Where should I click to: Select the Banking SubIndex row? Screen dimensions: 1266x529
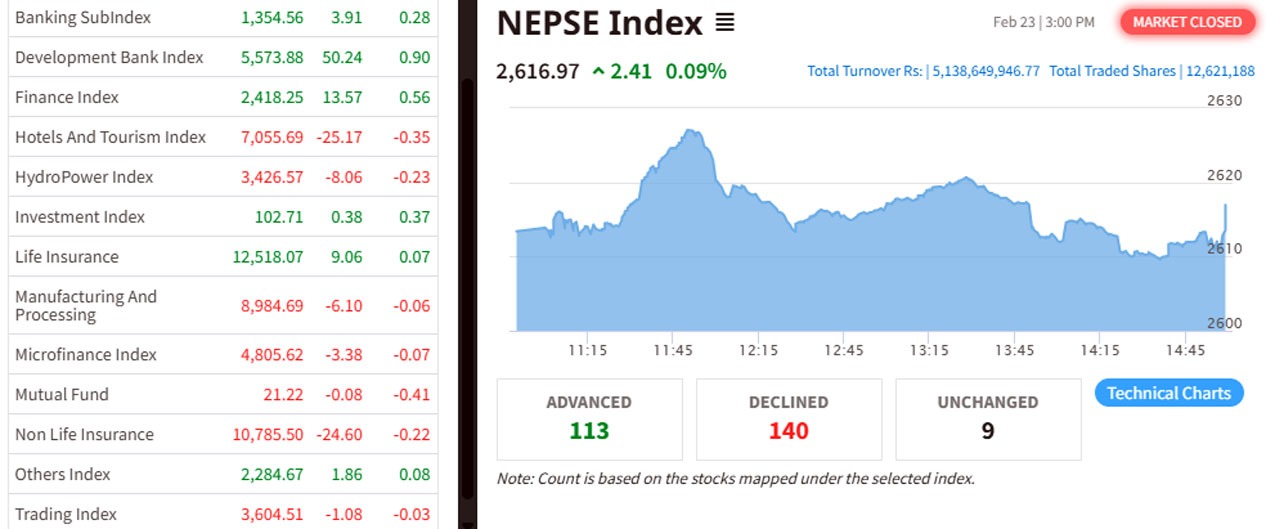click(83, 18)
